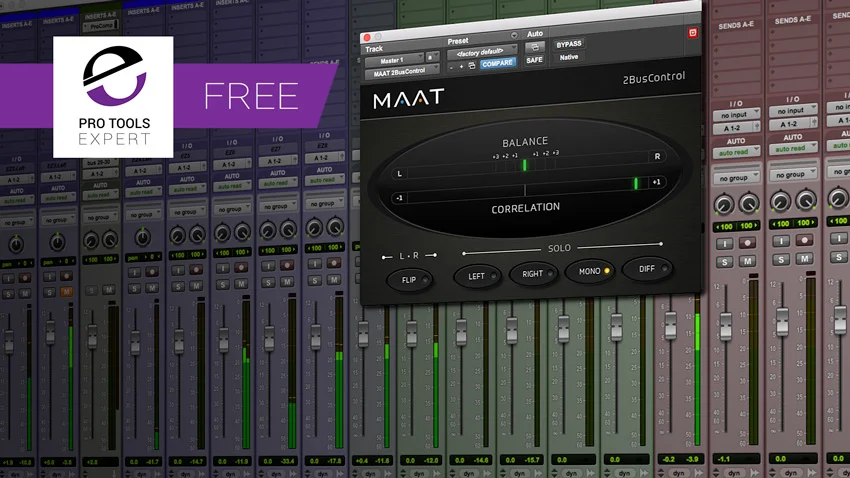The width and height of the screenshot is (850, 478).
Task: Open 'no group' selector on pink -1.1 strip
Action: [x=736, y=178]
